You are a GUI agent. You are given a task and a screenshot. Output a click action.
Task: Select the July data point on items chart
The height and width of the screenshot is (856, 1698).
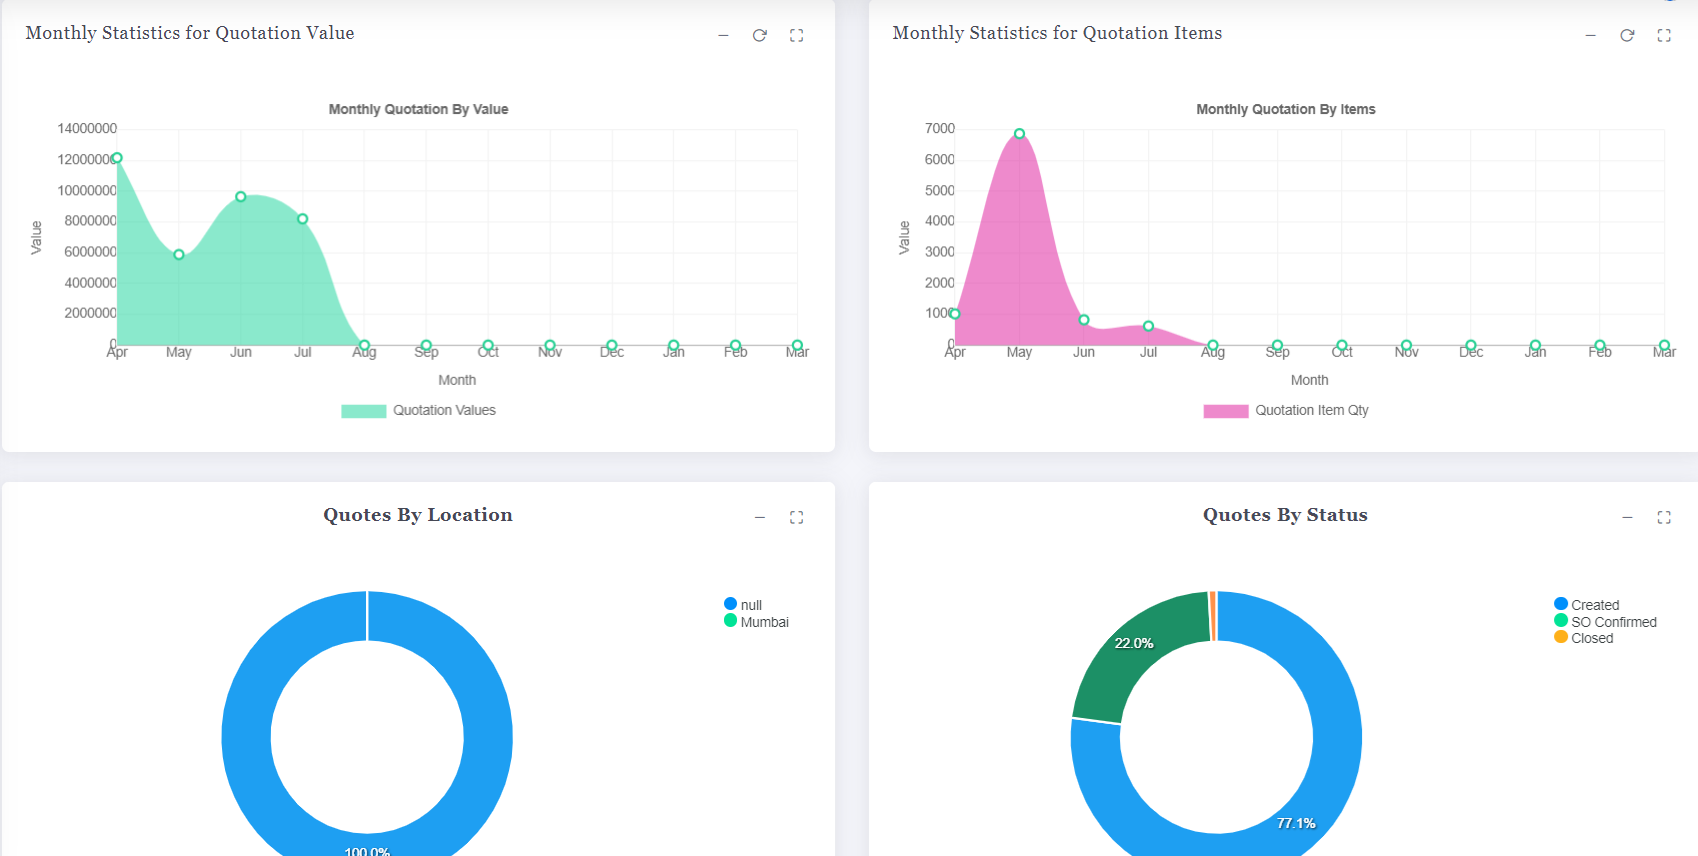[x=1148, y=326]
